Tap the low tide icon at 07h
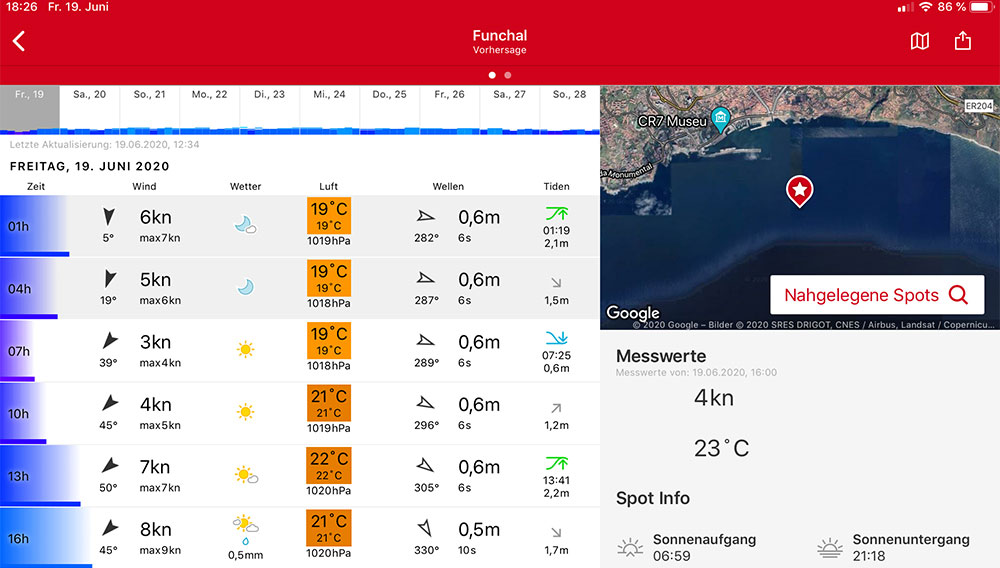The width and height of the screenshot is (1000, 568). 556,337
